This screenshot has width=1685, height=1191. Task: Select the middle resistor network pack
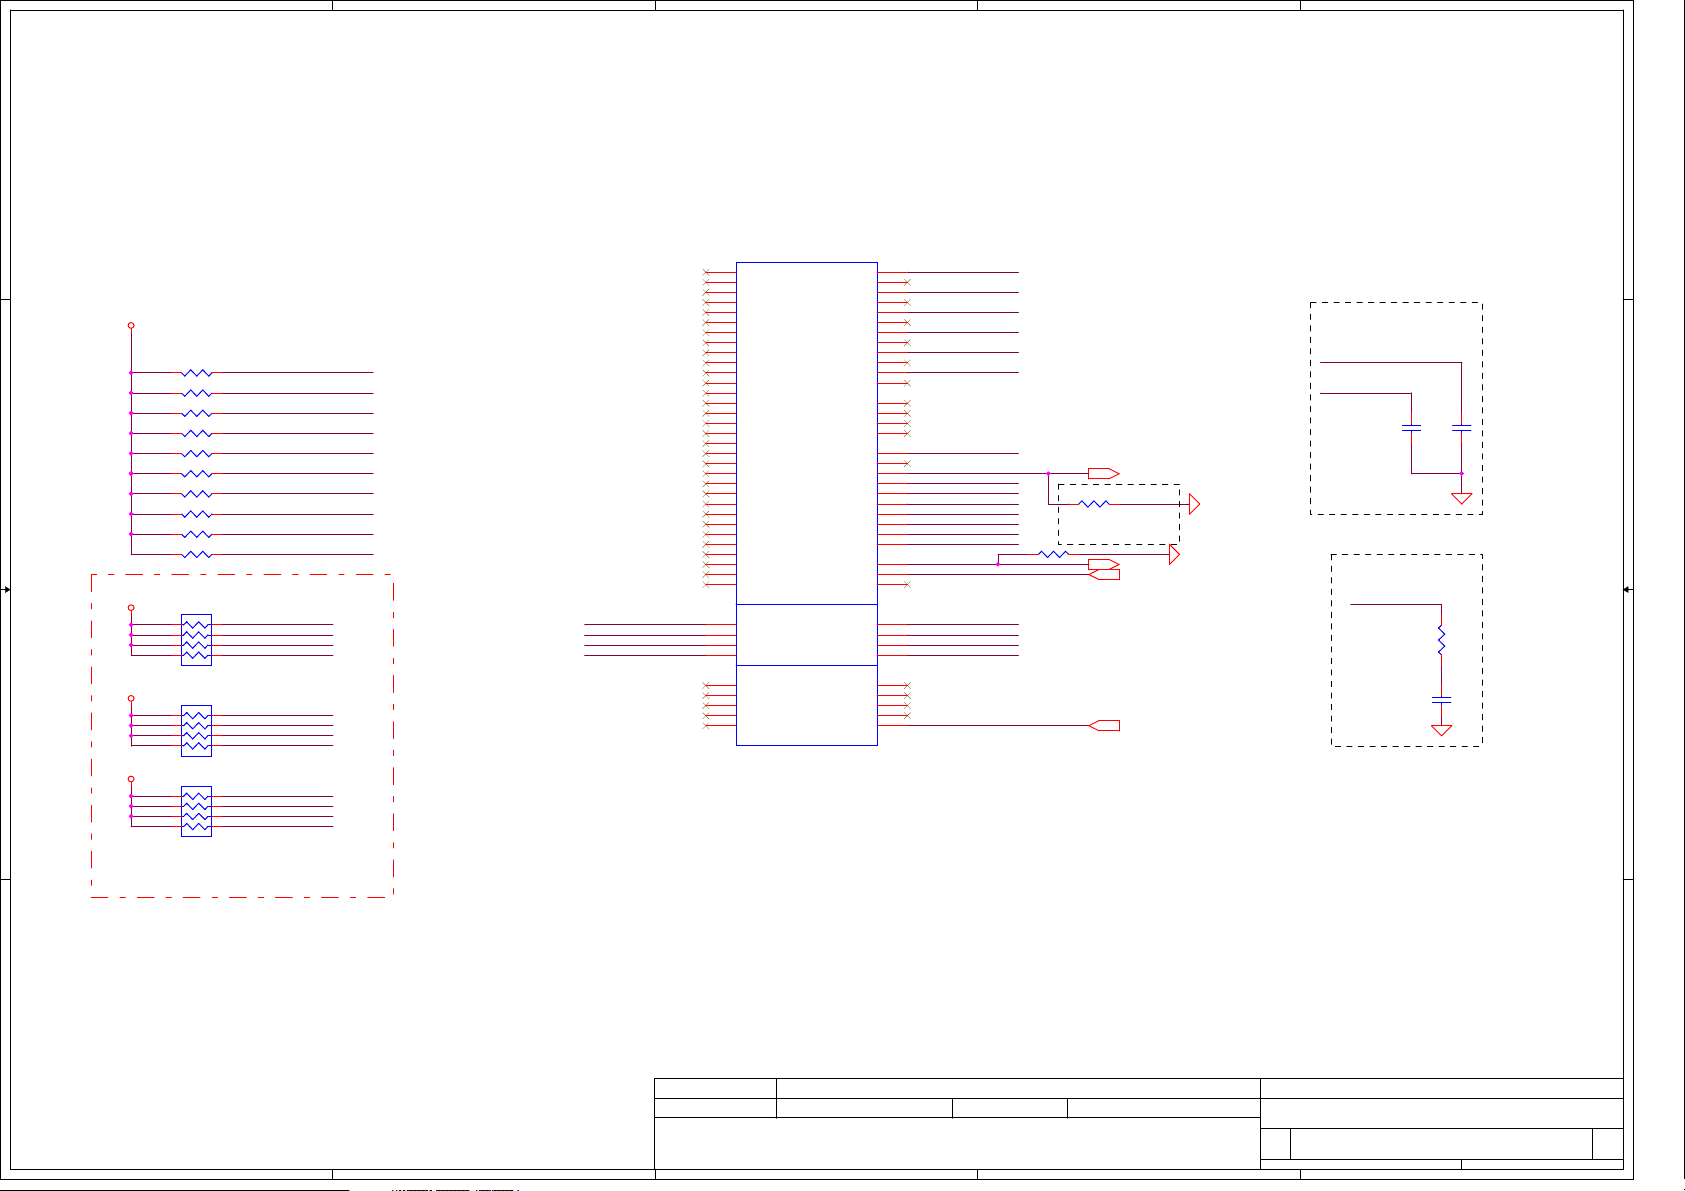point(196,731)
